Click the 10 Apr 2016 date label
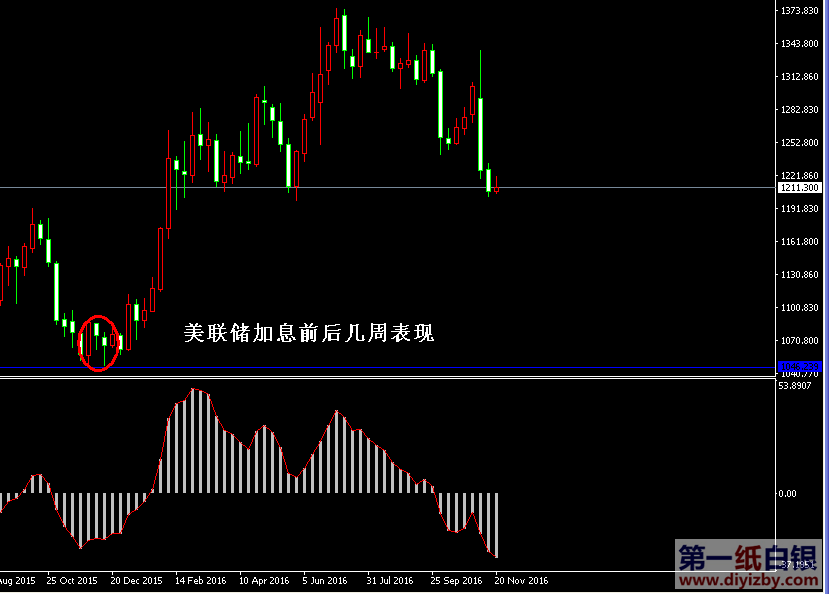 (x=262, y=580)
